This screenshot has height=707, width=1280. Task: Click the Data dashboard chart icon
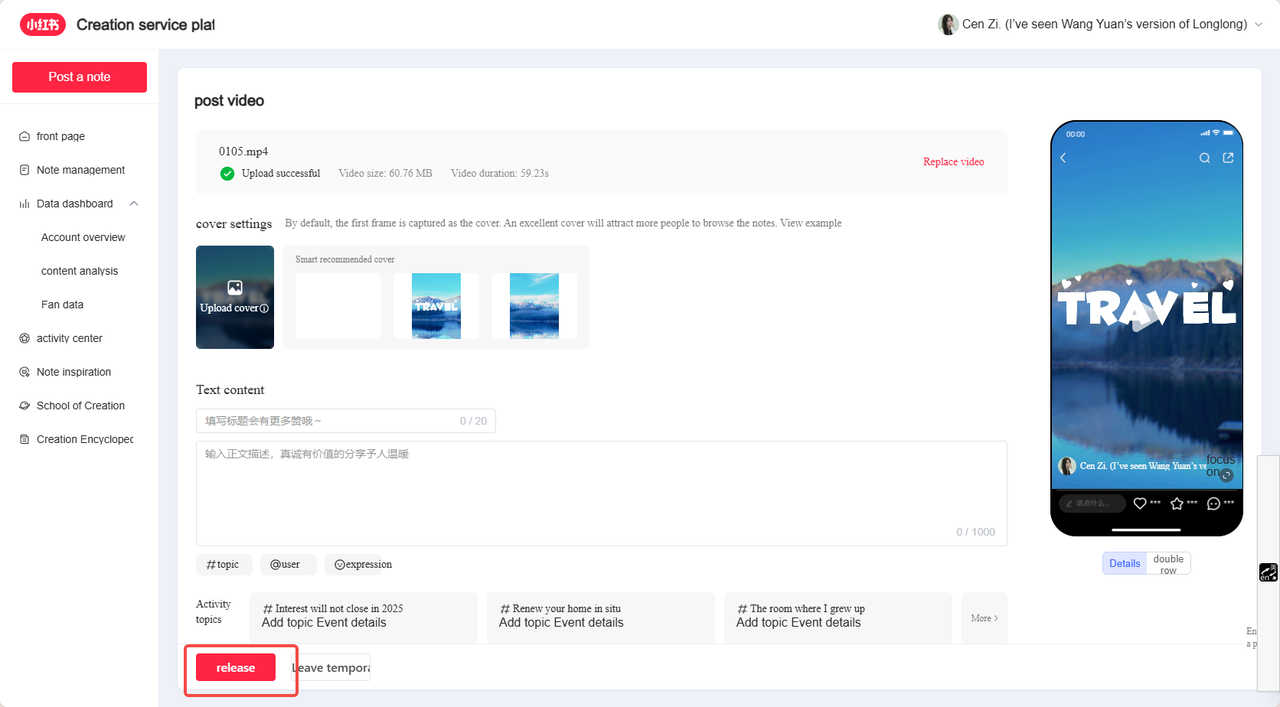pyautogui.click(x=24, y=204)
